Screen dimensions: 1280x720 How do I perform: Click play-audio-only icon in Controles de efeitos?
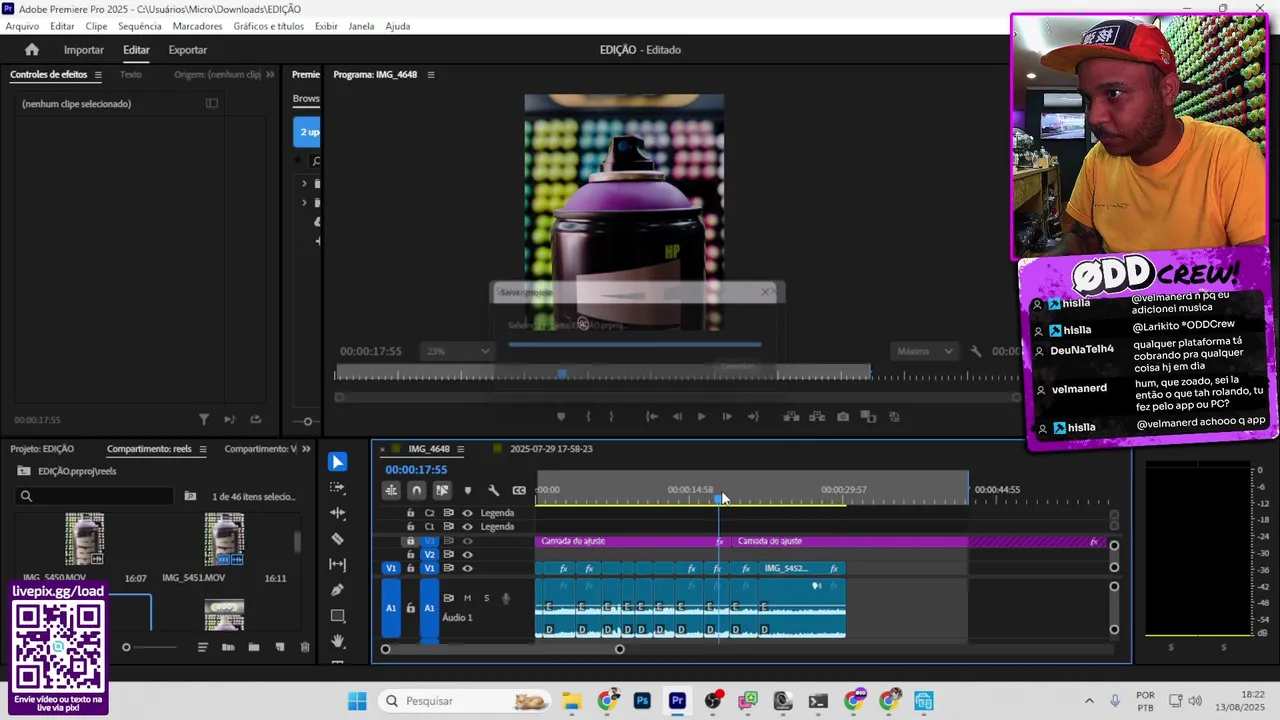pos(230,420)
